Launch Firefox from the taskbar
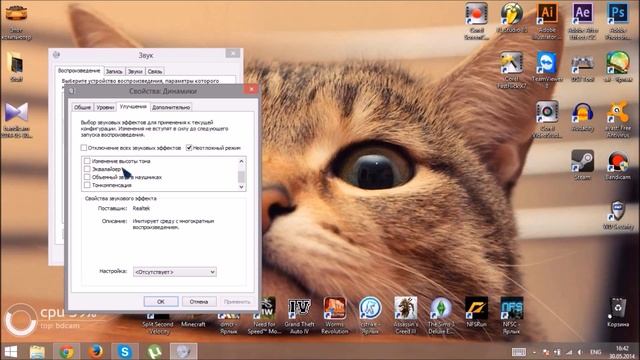The height and width of the screenshot is (360, 640). pyautogui.click(x=96, y=351)
